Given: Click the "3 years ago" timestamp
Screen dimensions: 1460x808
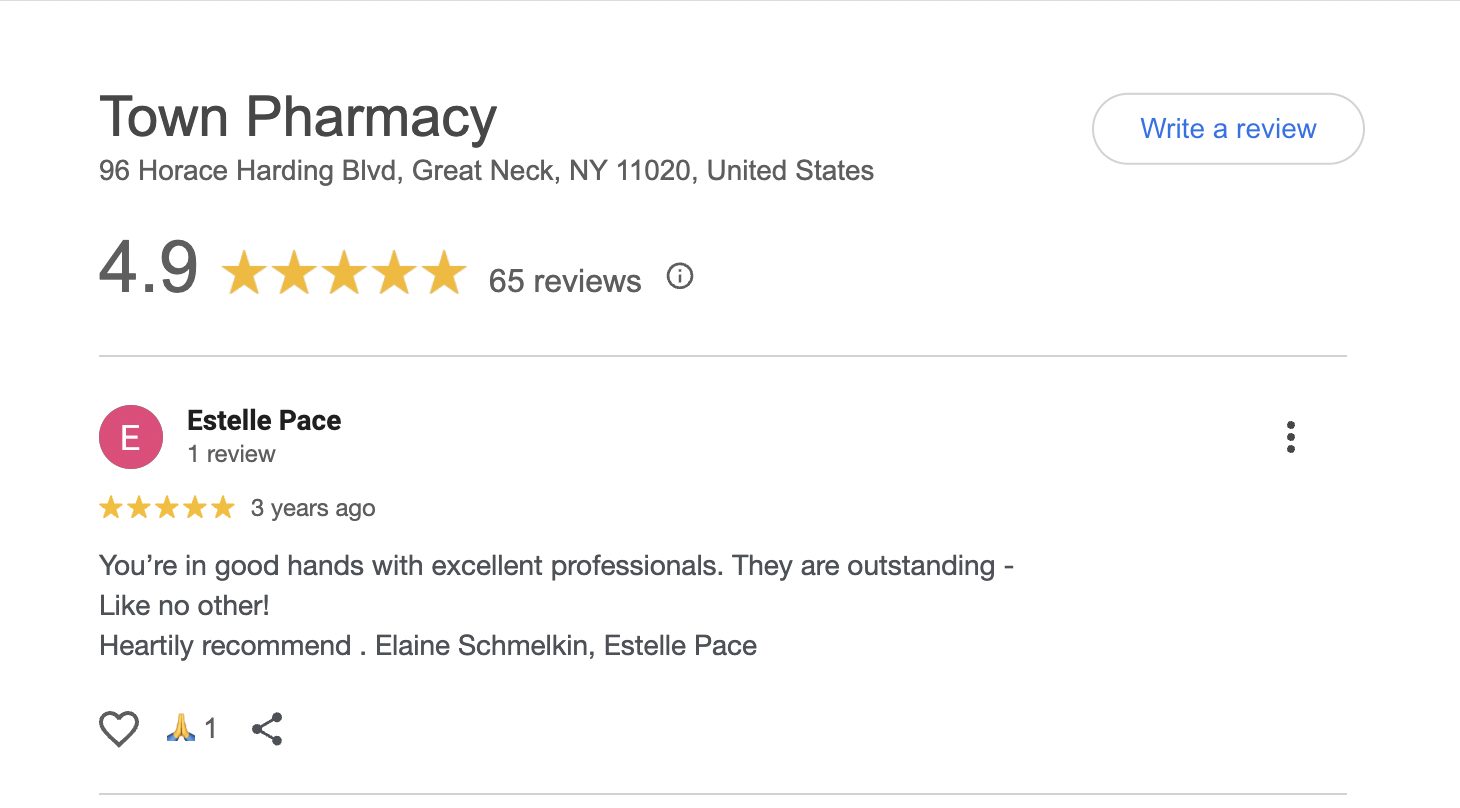Looking at the screenshot, I should coord(313,508).
